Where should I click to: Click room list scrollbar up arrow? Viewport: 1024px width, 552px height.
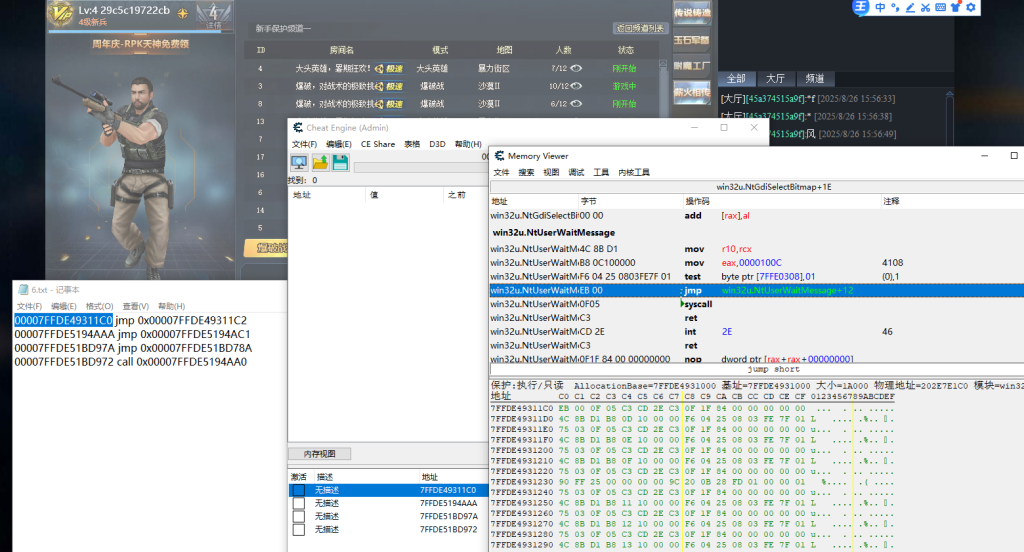pos(663,64)
